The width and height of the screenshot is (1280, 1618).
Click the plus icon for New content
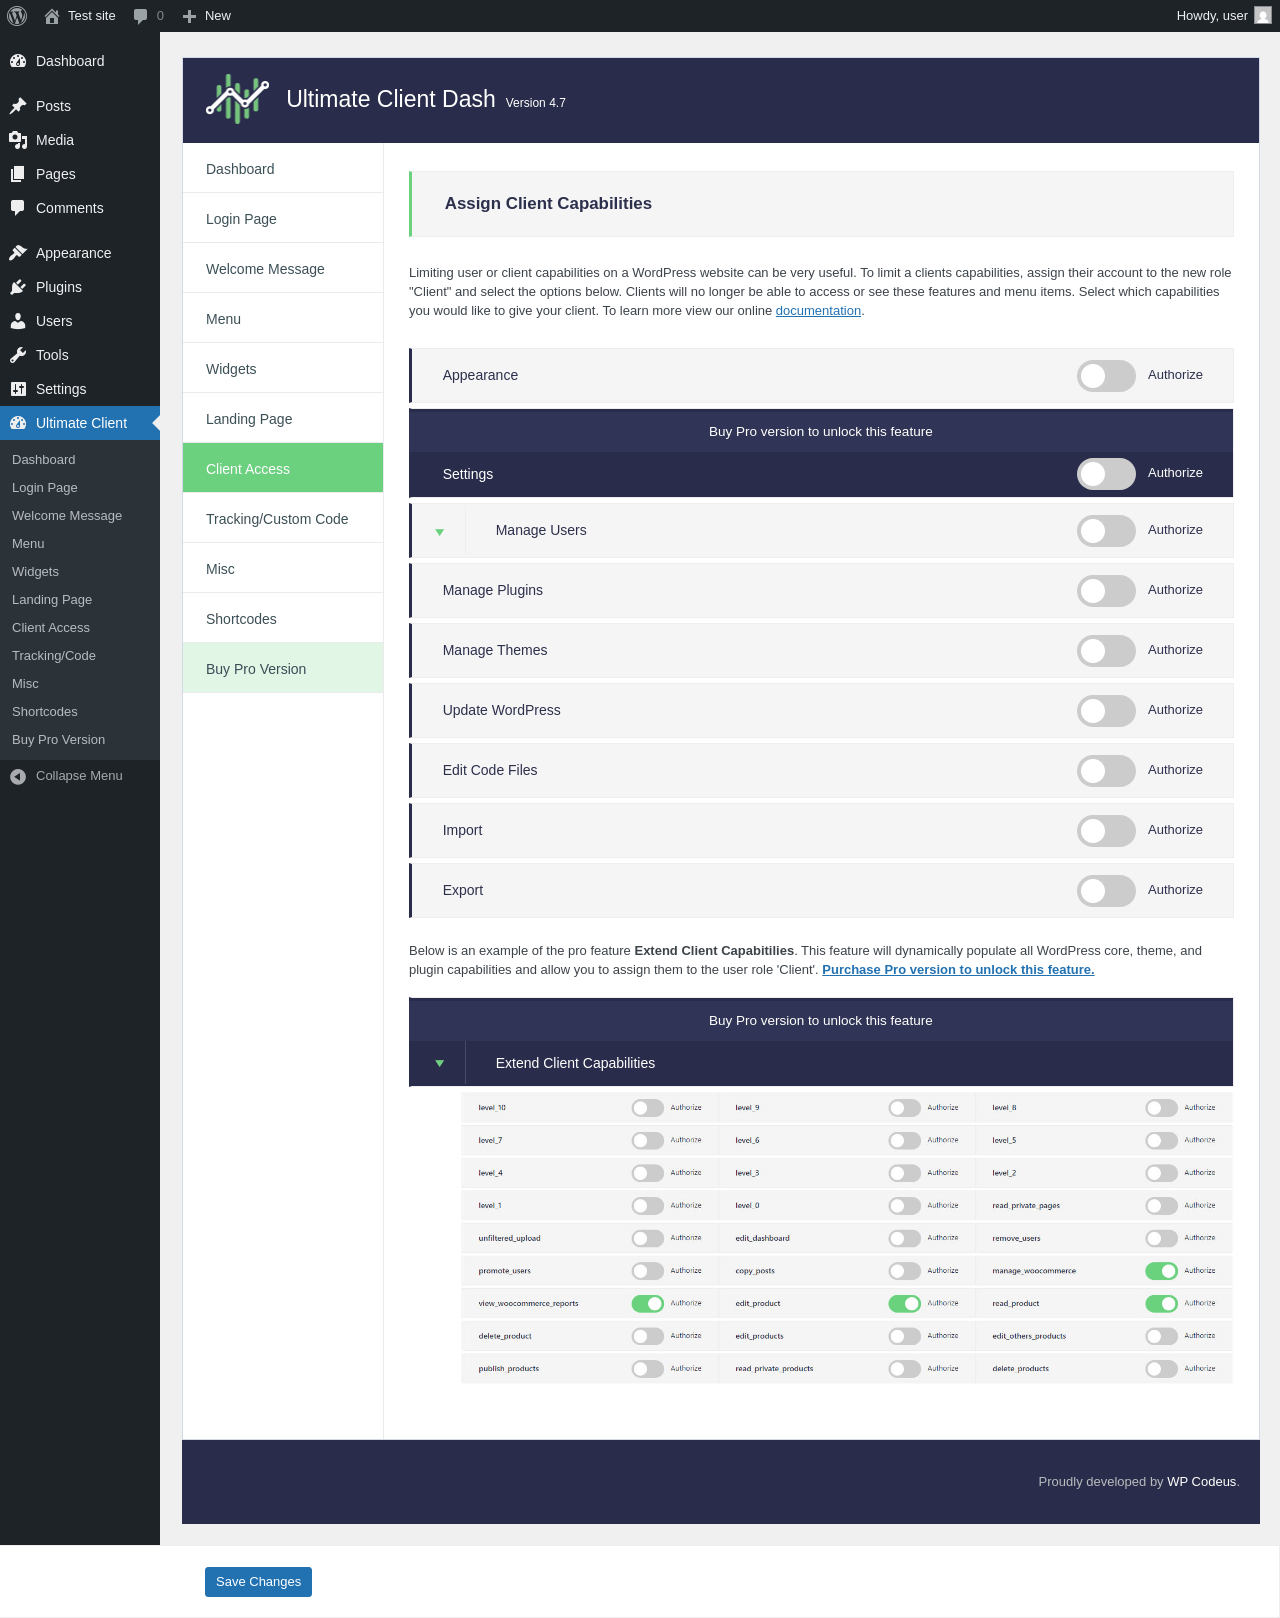click(189, 16)
